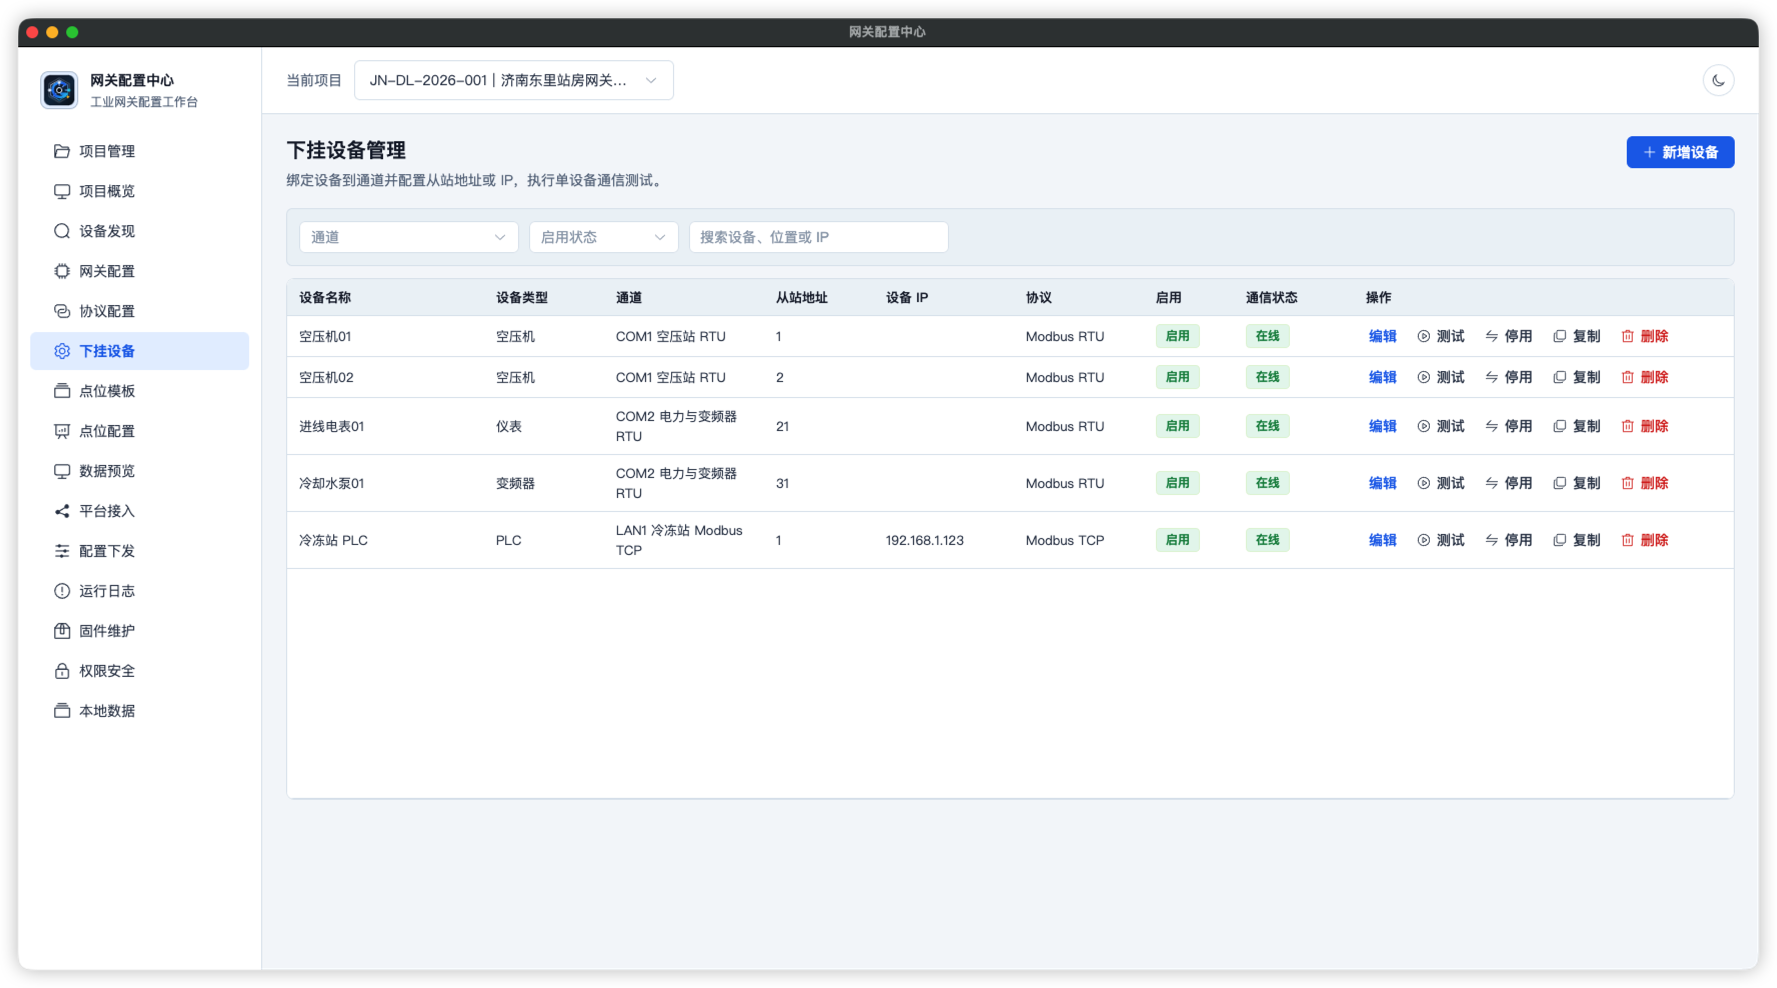复制 device 进线电表01
This screenshot has width=1777, height=988.
(x=1576, y=426)
